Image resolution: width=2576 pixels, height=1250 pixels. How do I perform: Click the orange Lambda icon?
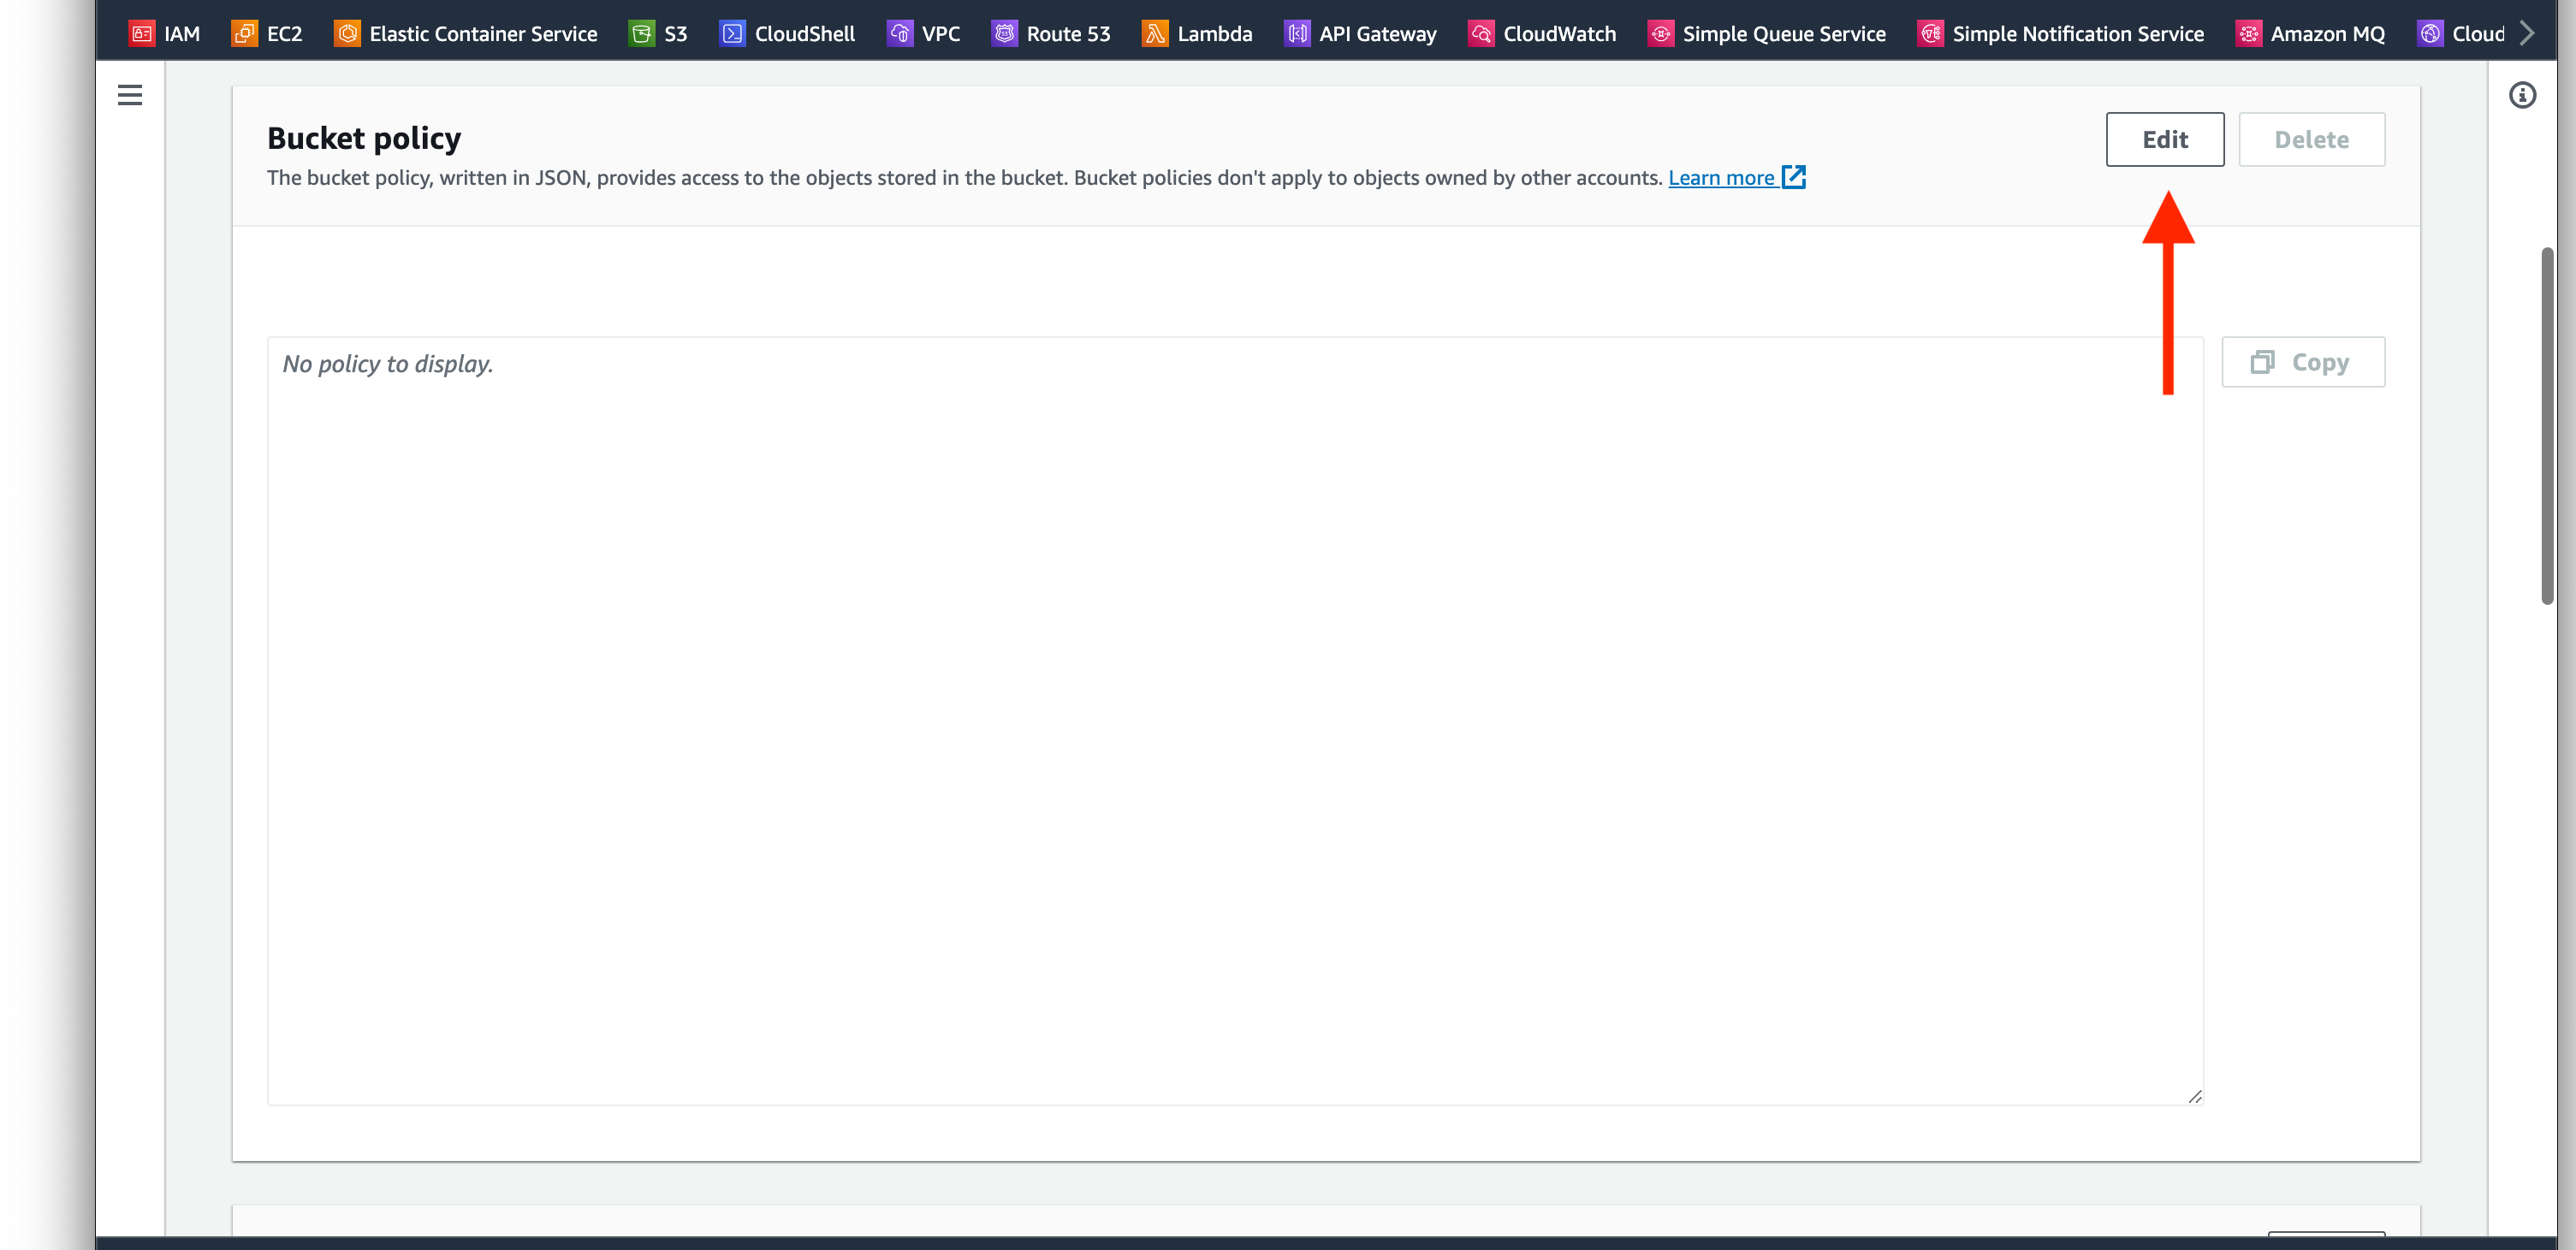1155,33
